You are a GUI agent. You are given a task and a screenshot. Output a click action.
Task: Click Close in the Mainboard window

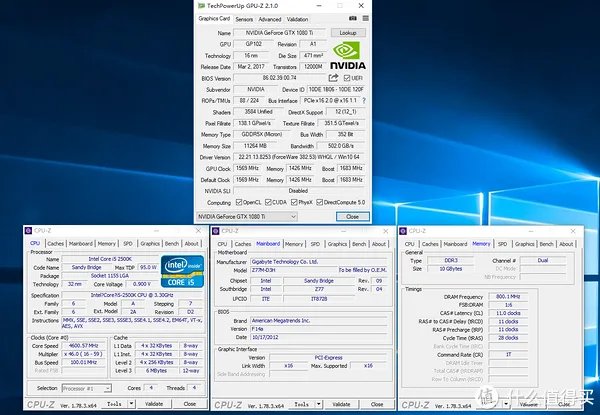click(377, 404)
